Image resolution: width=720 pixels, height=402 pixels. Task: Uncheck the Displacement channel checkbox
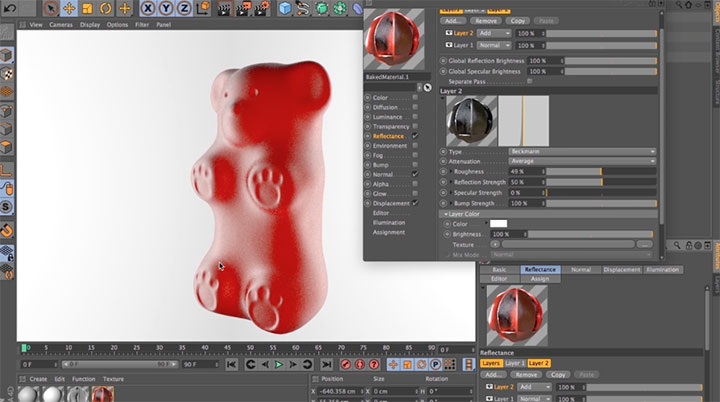pos(415,203)
